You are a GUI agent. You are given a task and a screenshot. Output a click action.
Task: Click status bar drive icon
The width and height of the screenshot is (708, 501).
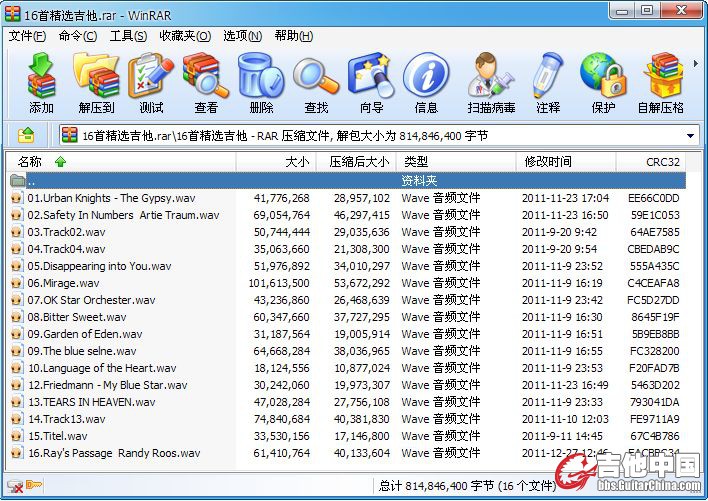point(15,486)
